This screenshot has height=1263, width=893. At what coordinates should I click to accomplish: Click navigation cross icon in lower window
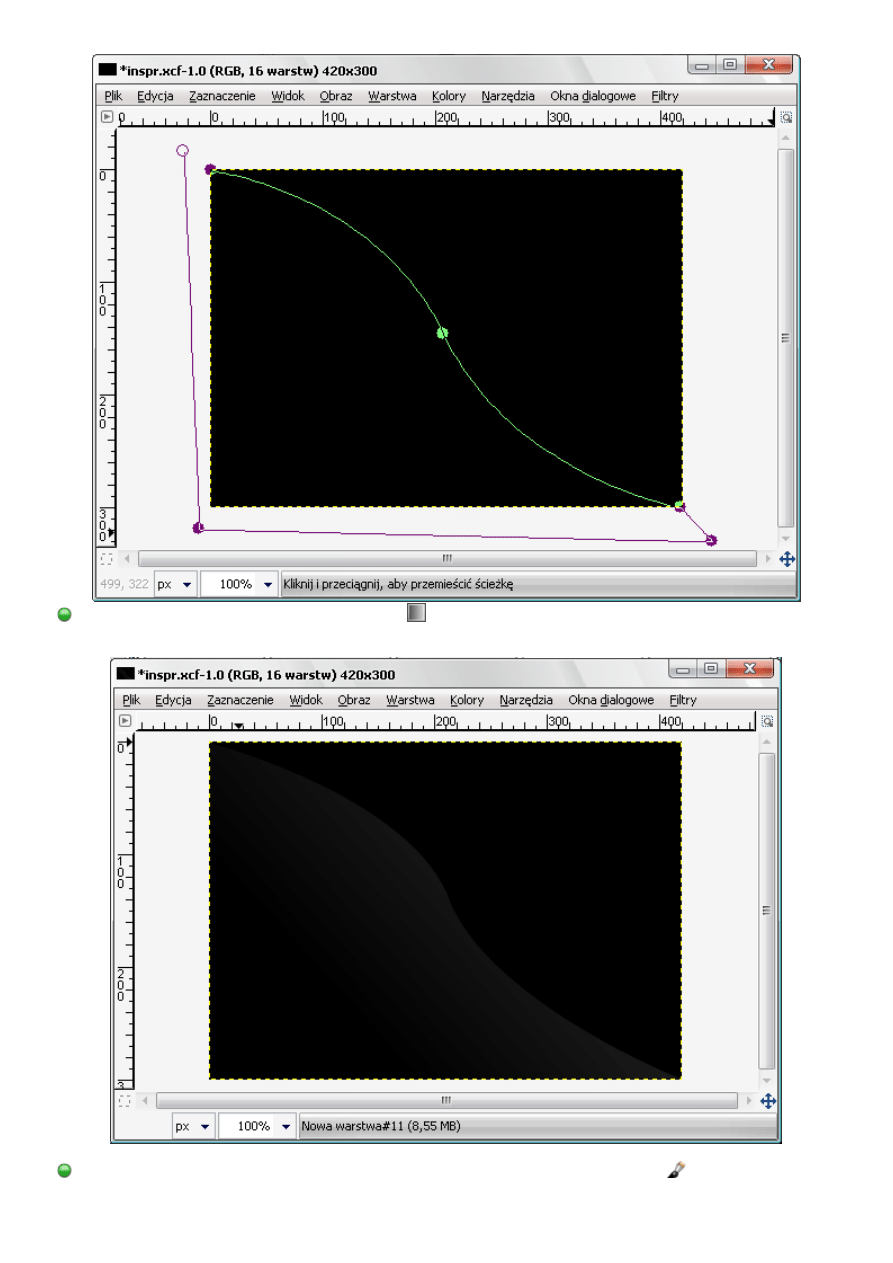pyautogui.click(x=768, y=1101)
